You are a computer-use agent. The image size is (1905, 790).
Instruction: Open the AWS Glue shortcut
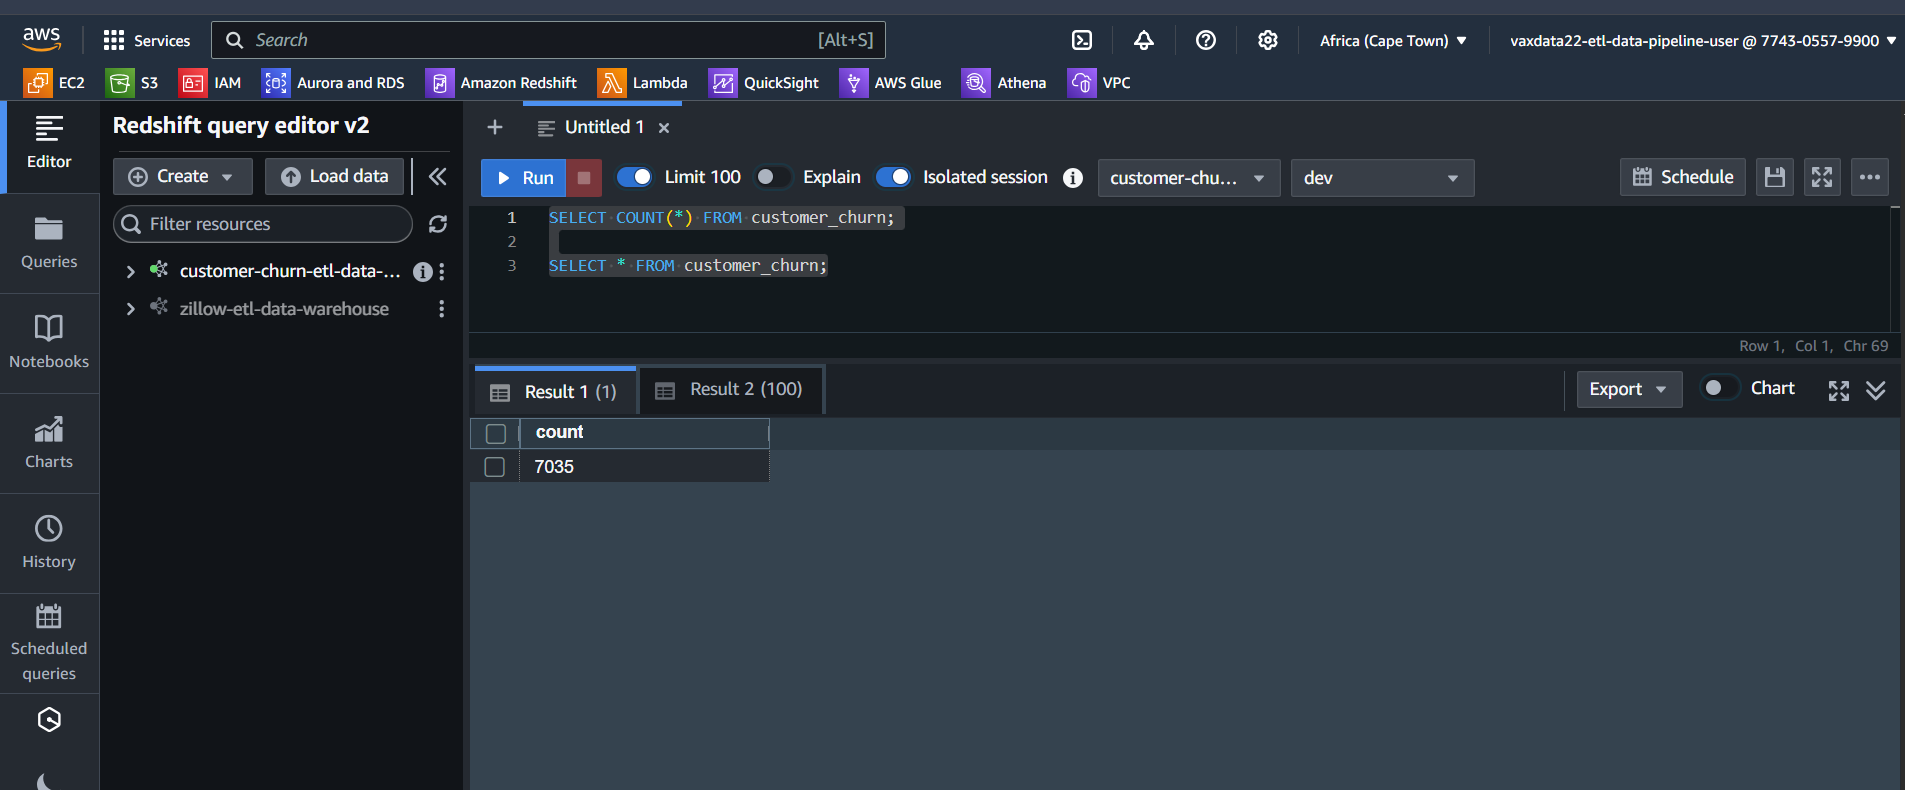(x=891, y=82)
